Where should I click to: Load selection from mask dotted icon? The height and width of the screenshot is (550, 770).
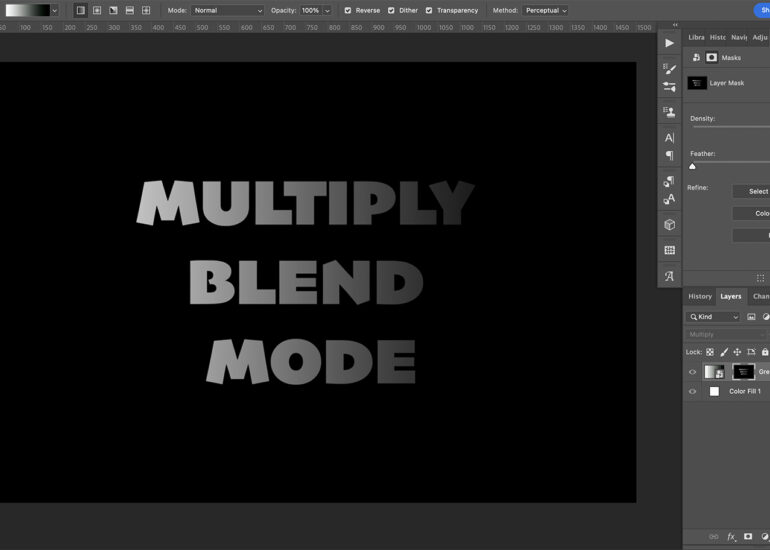tap(761, 278)
